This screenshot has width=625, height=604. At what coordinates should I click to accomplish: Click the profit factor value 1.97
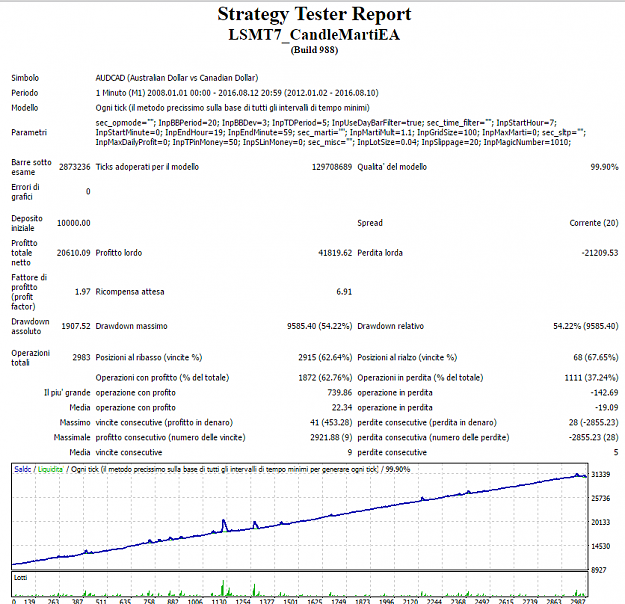click(x=83, y=292)
